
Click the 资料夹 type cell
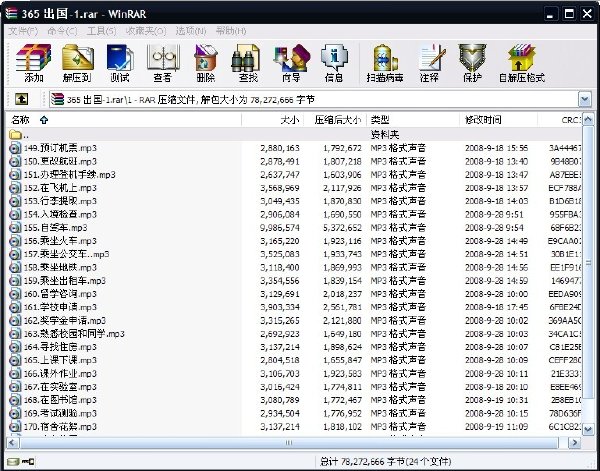(x=385, y=135)
